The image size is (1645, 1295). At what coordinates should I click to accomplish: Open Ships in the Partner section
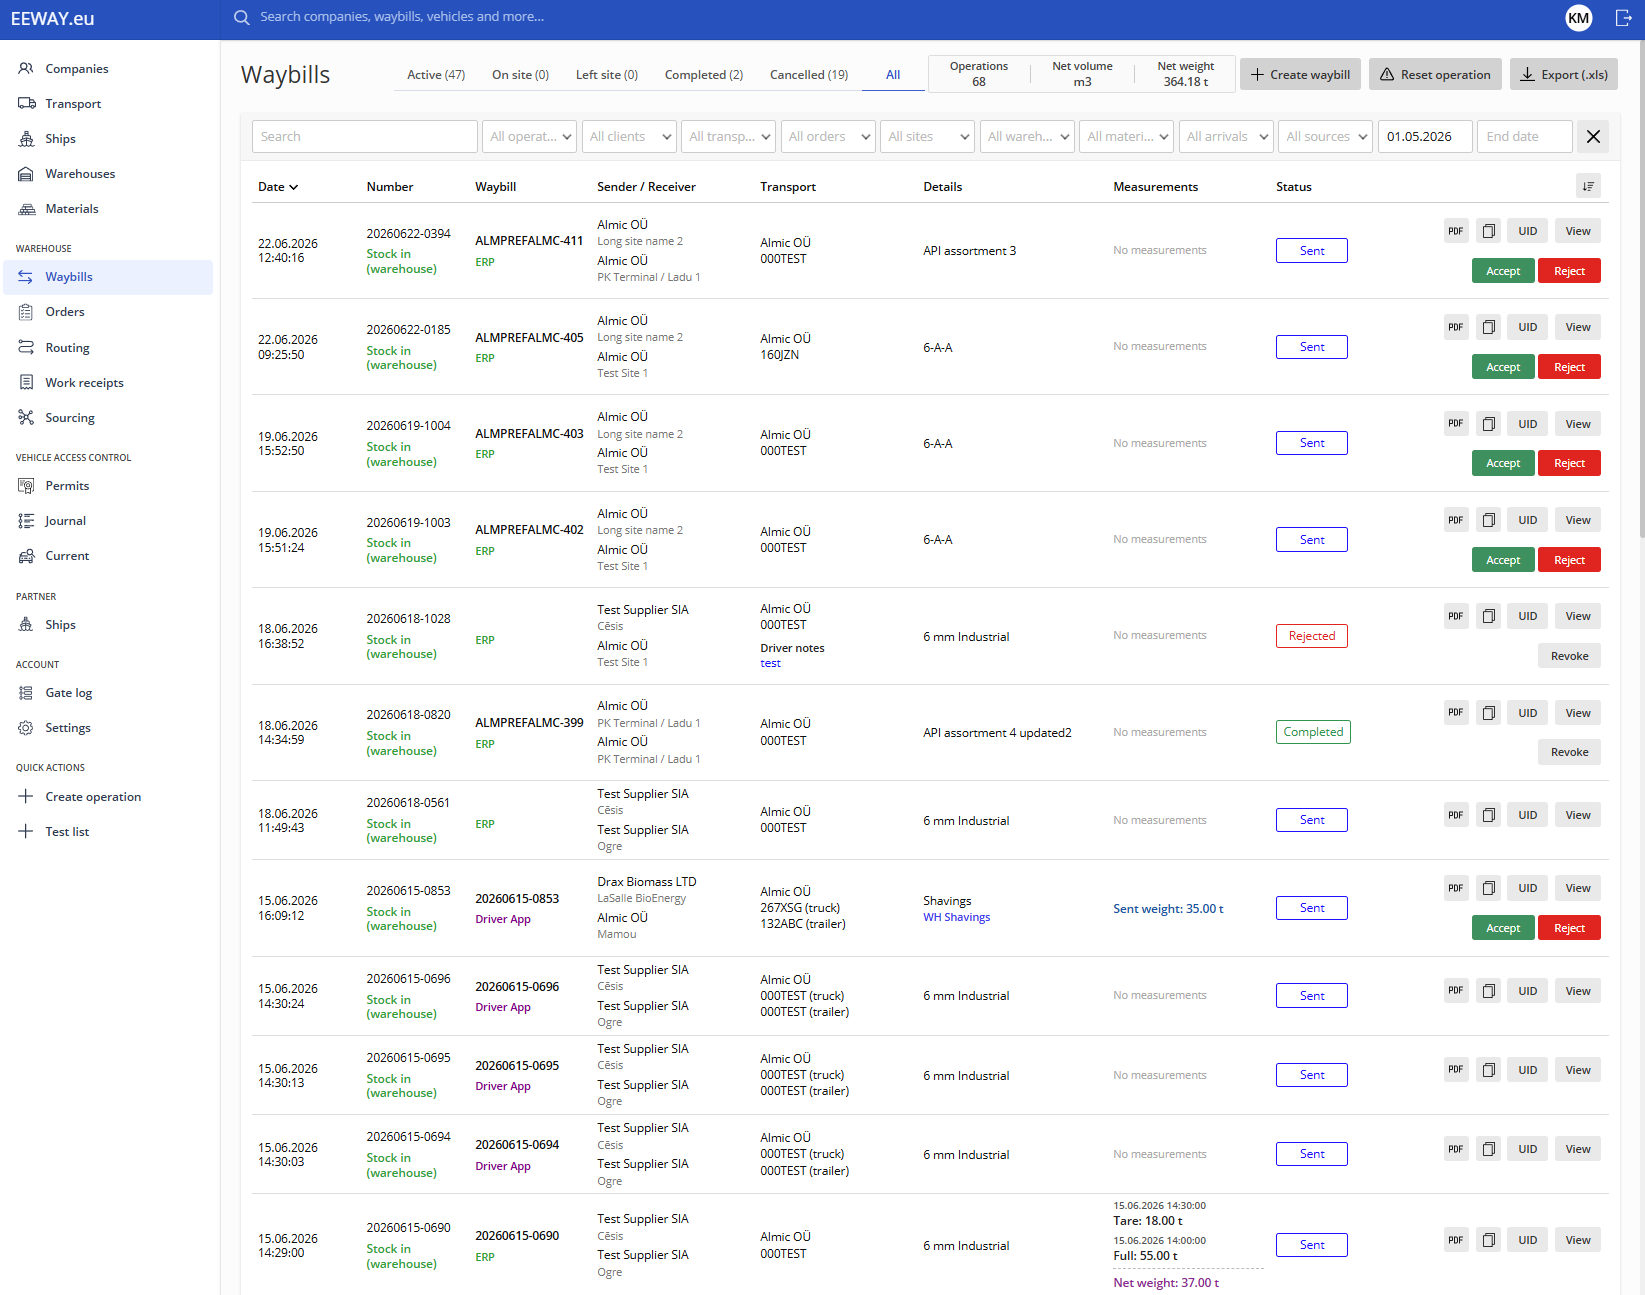click(60, 625)
